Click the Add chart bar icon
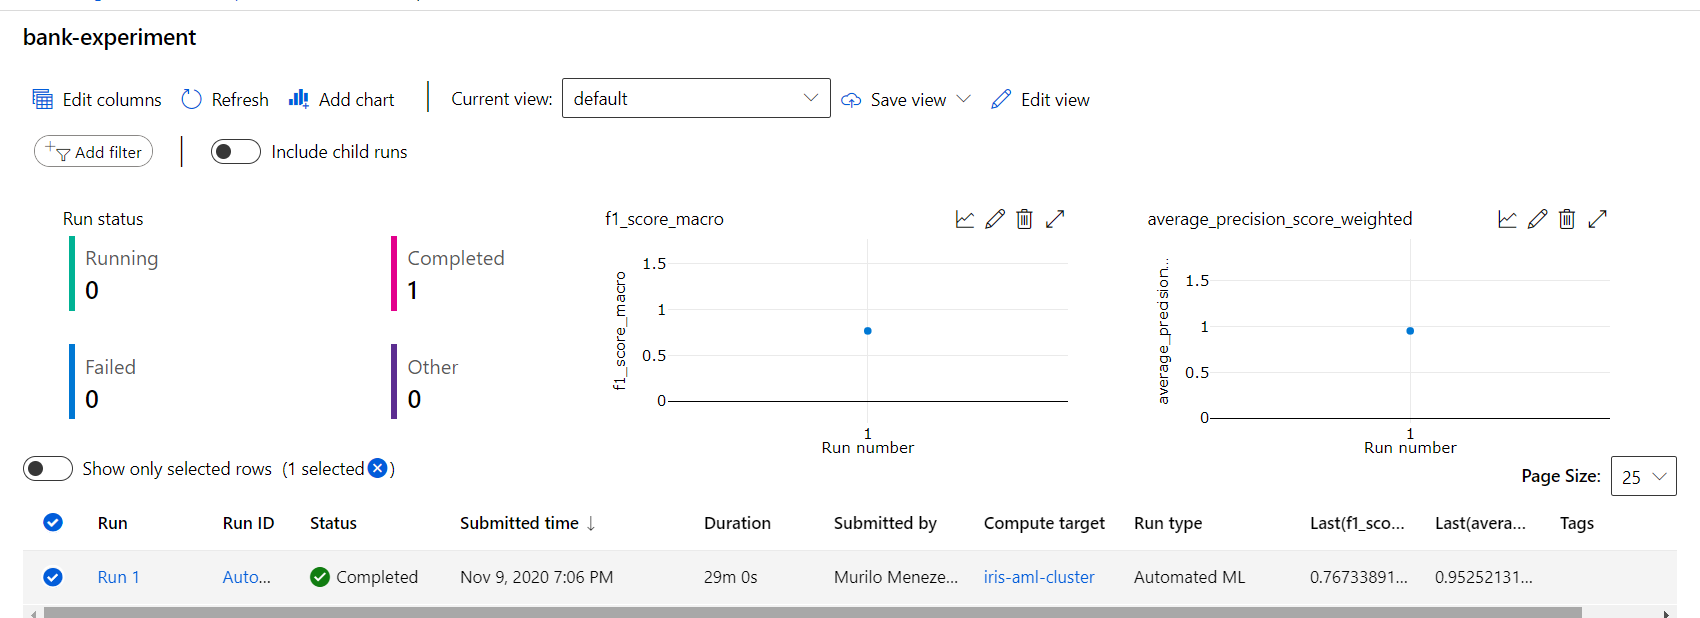1700x618 pixels. pos(298,98)
